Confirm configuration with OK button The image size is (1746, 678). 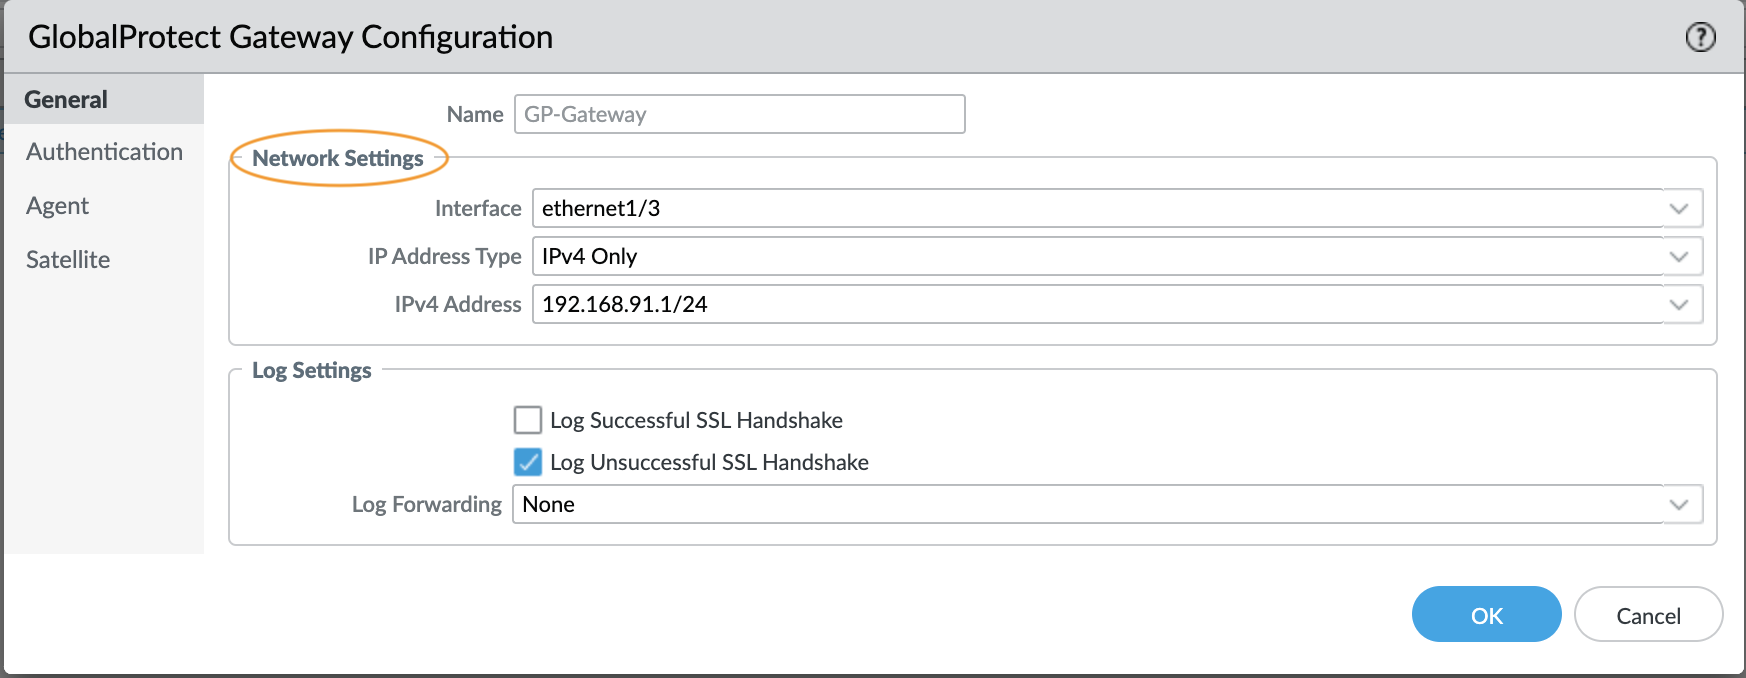click(x=1486, y=614)
